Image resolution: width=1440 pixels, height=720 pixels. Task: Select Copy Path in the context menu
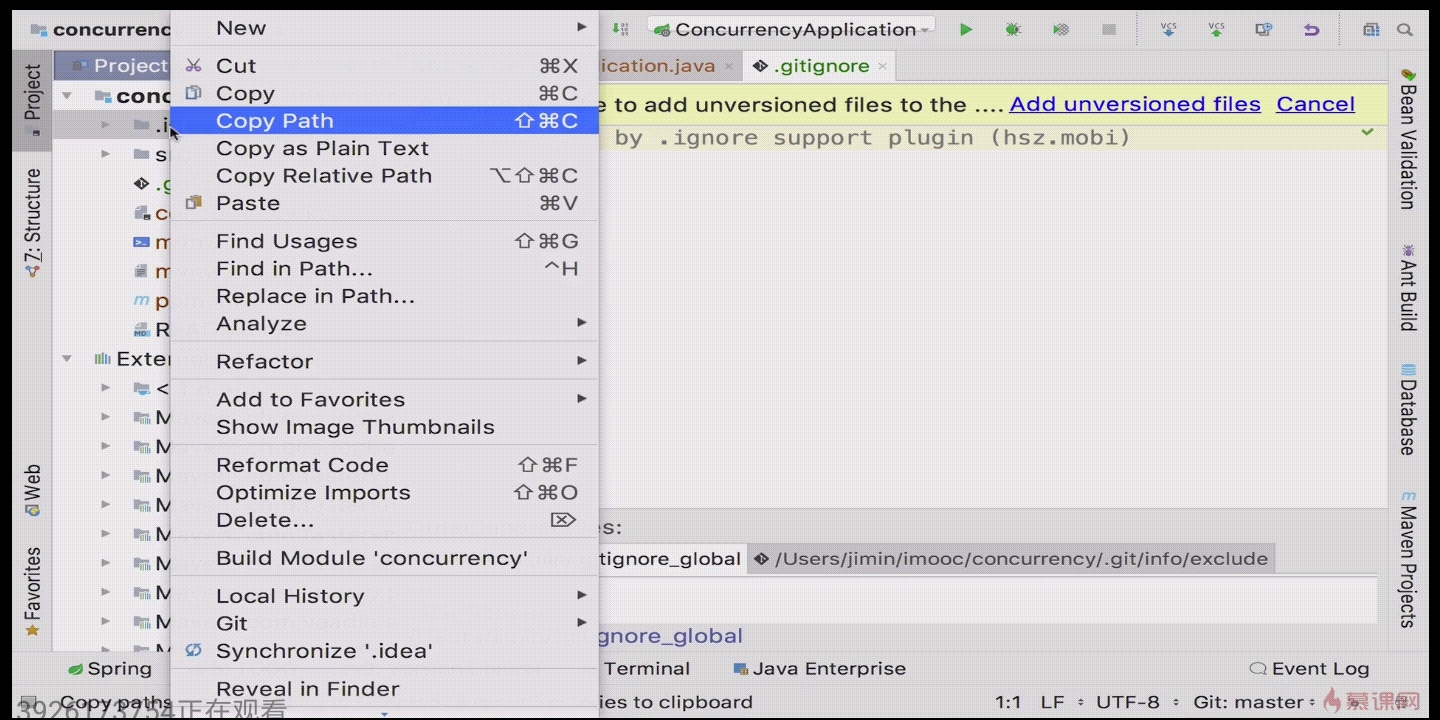tap(385, 121)
